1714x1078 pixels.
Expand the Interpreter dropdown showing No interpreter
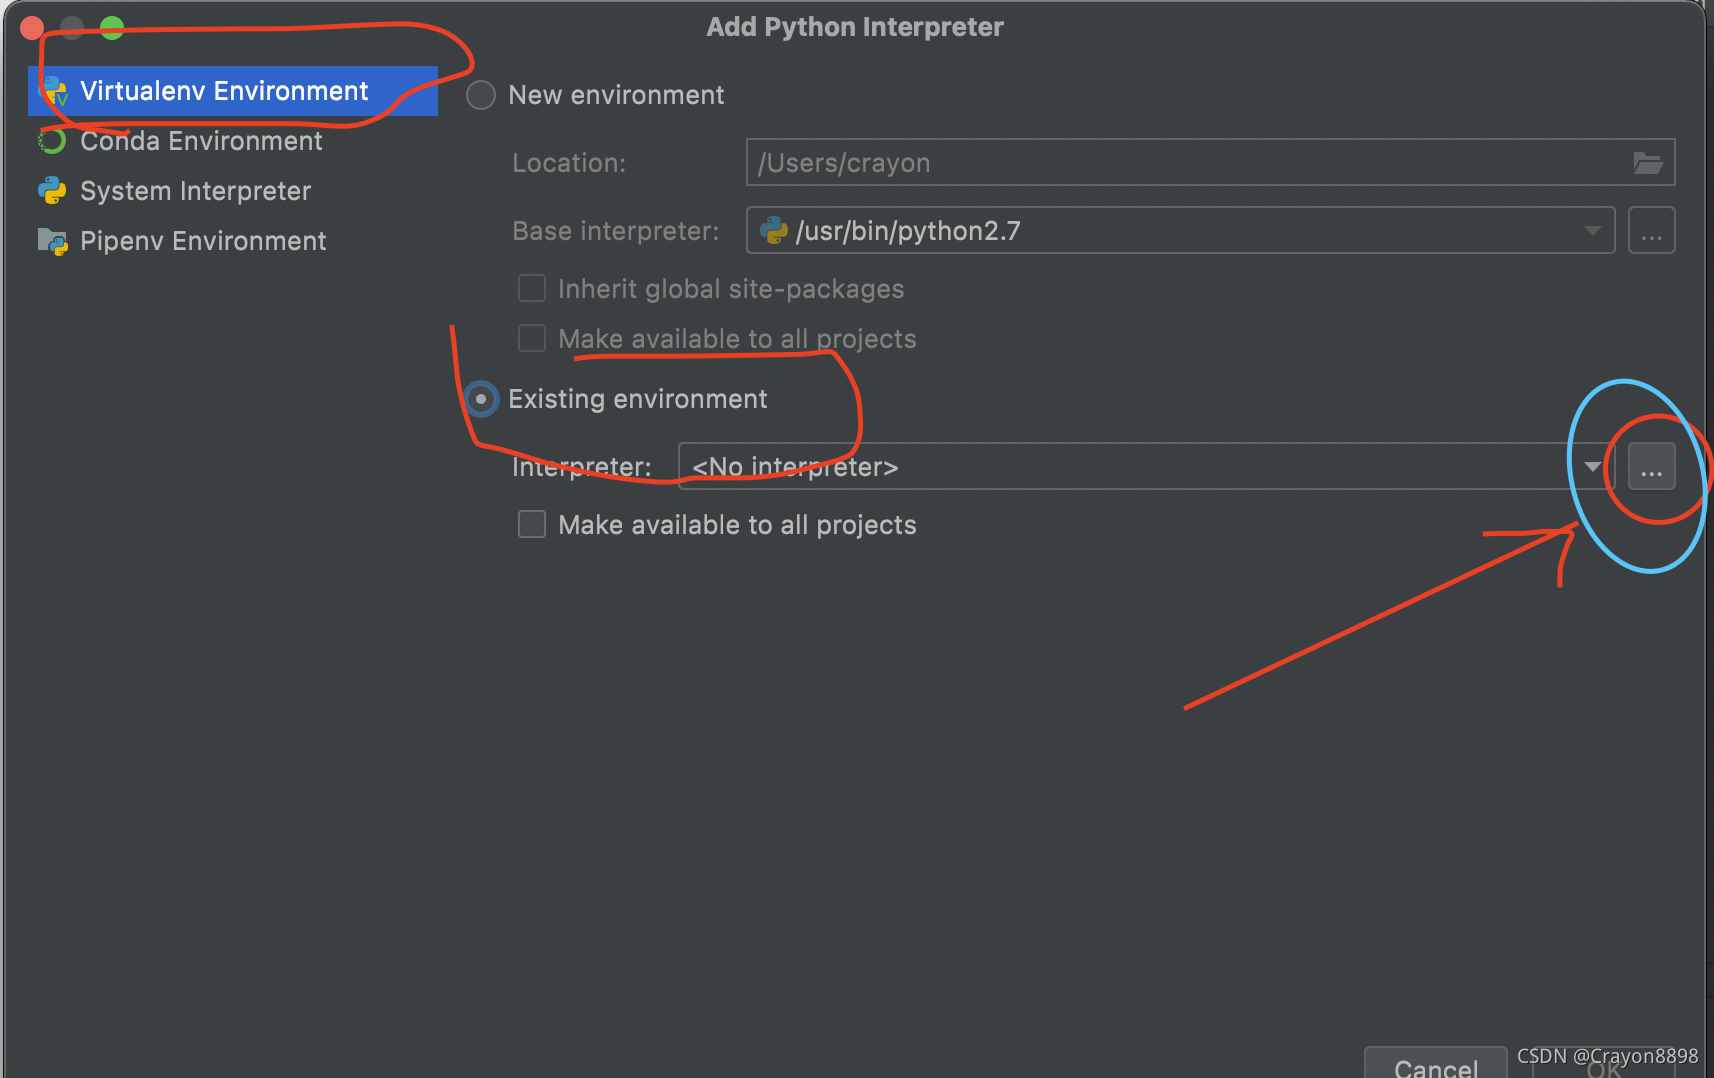[1592, 465]
